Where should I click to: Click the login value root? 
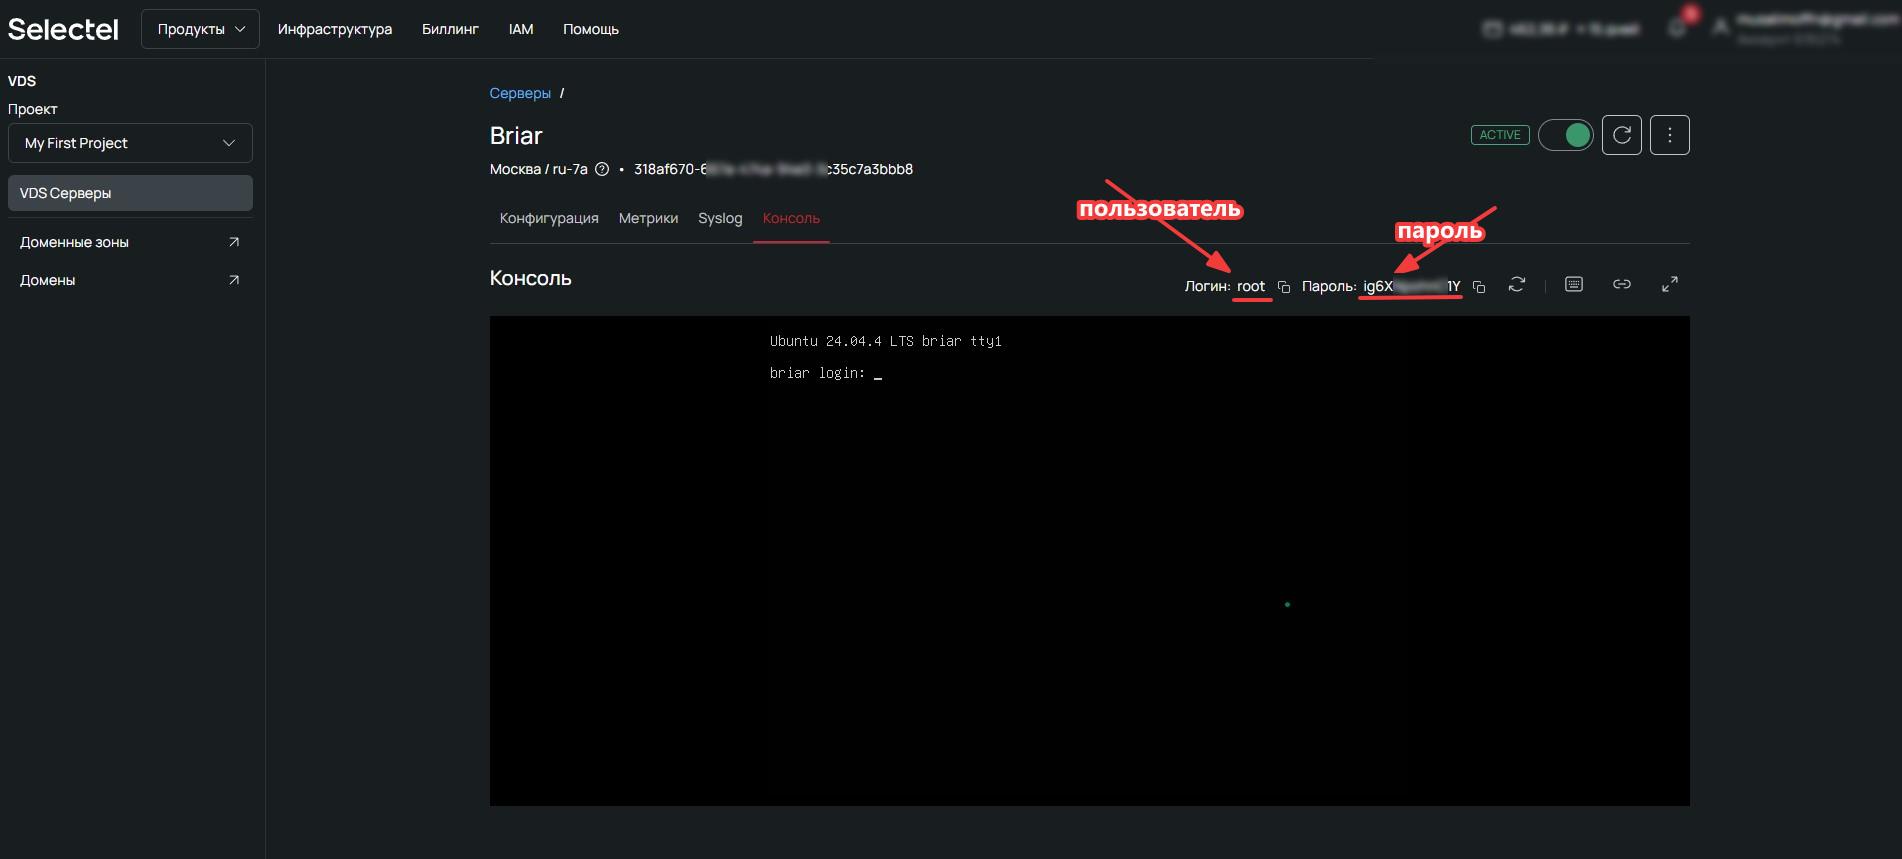pos(1251,286)
